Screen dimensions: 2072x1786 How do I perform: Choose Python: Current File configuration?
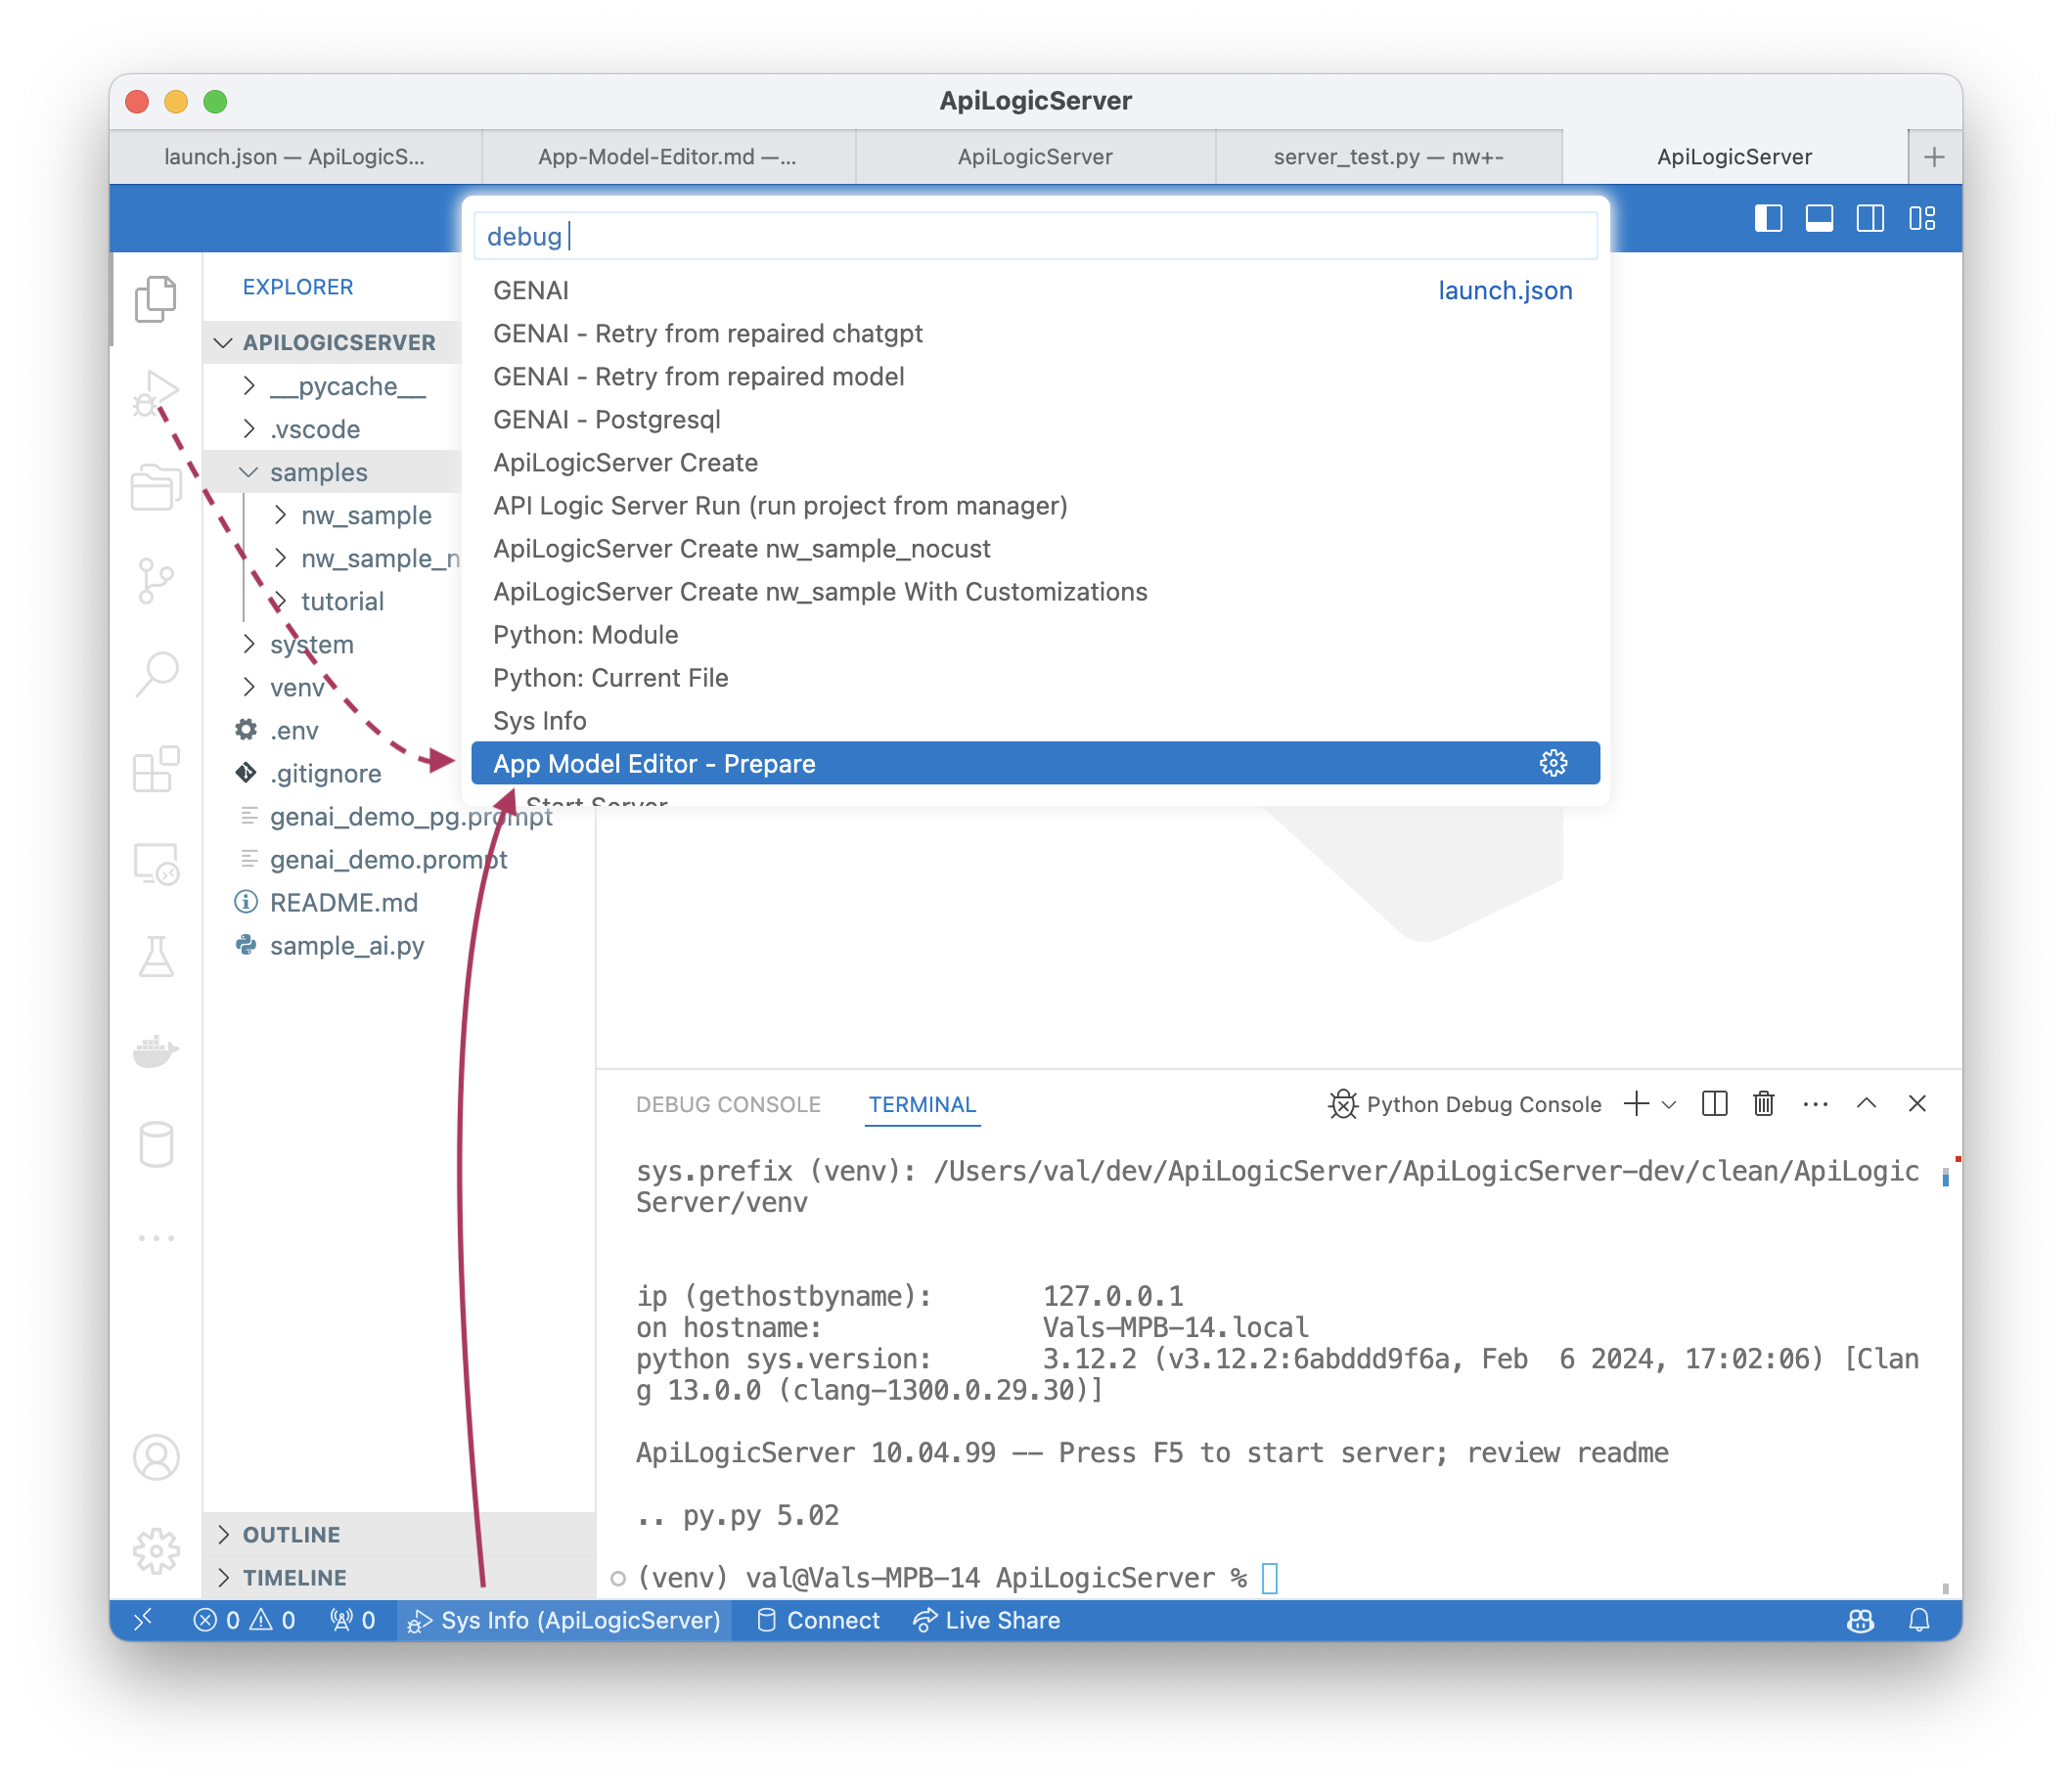[1035, 678]
